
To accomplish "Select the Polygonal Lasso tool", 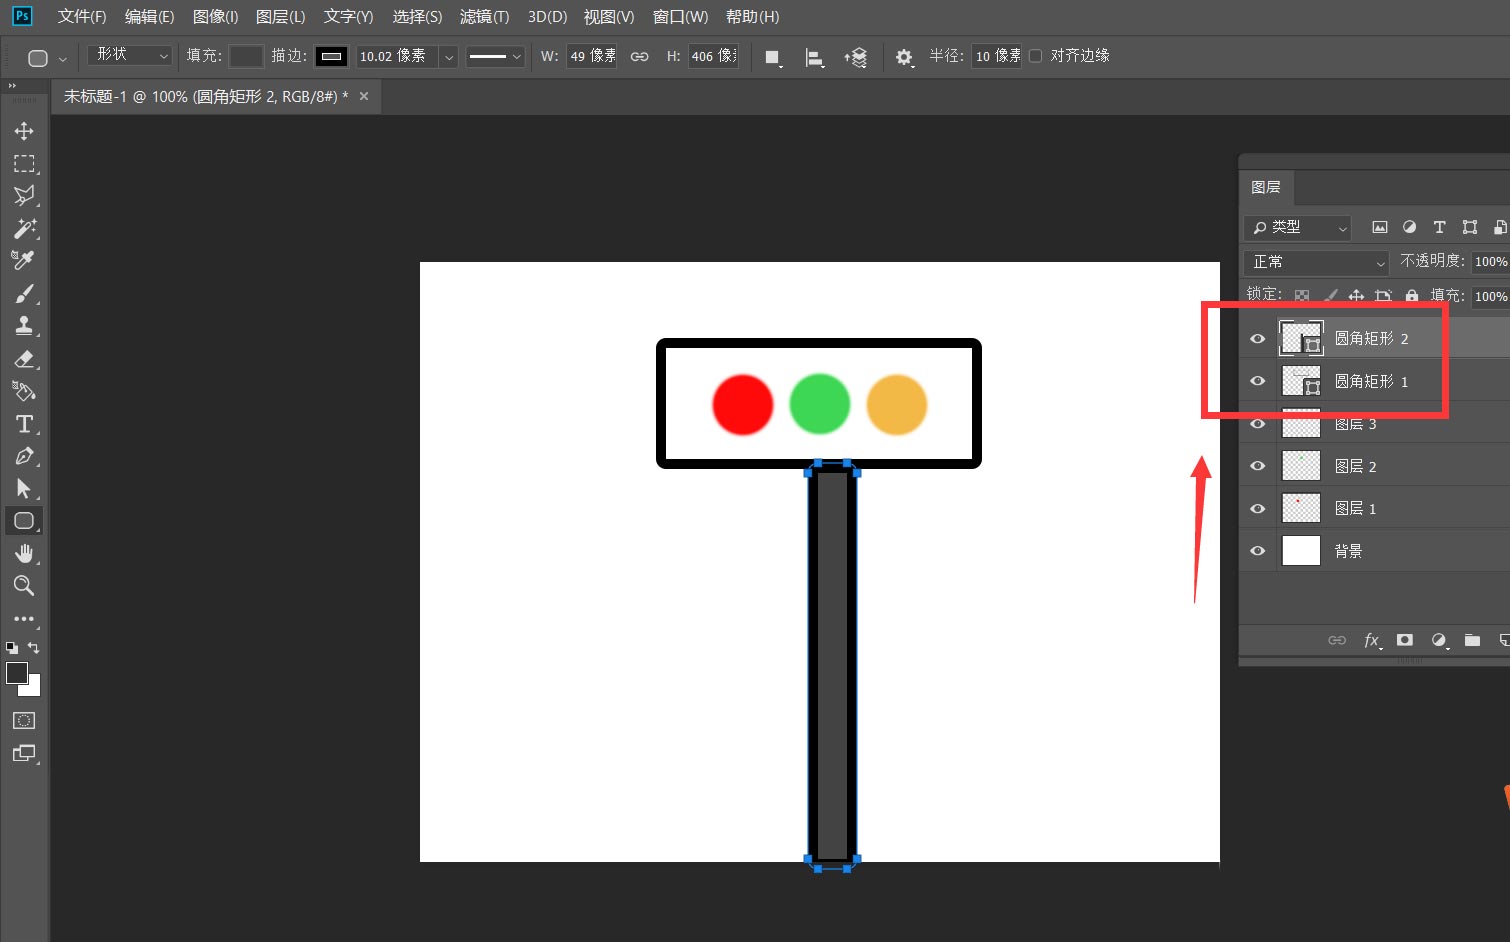I will click(24, 195).
